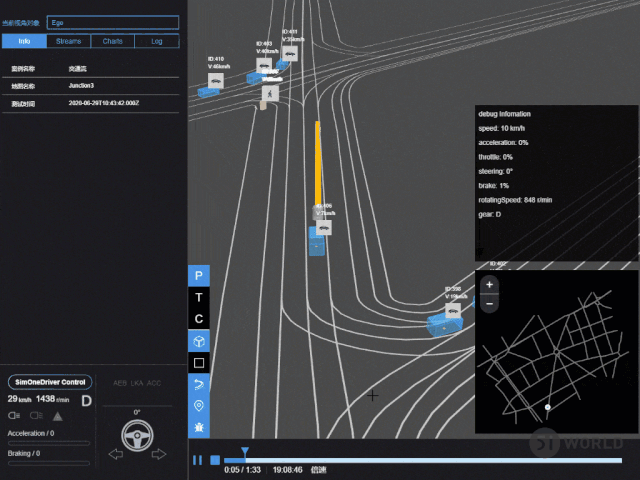Toggle the bug debug information icon
640x480 pixels.
coord(199,428)
